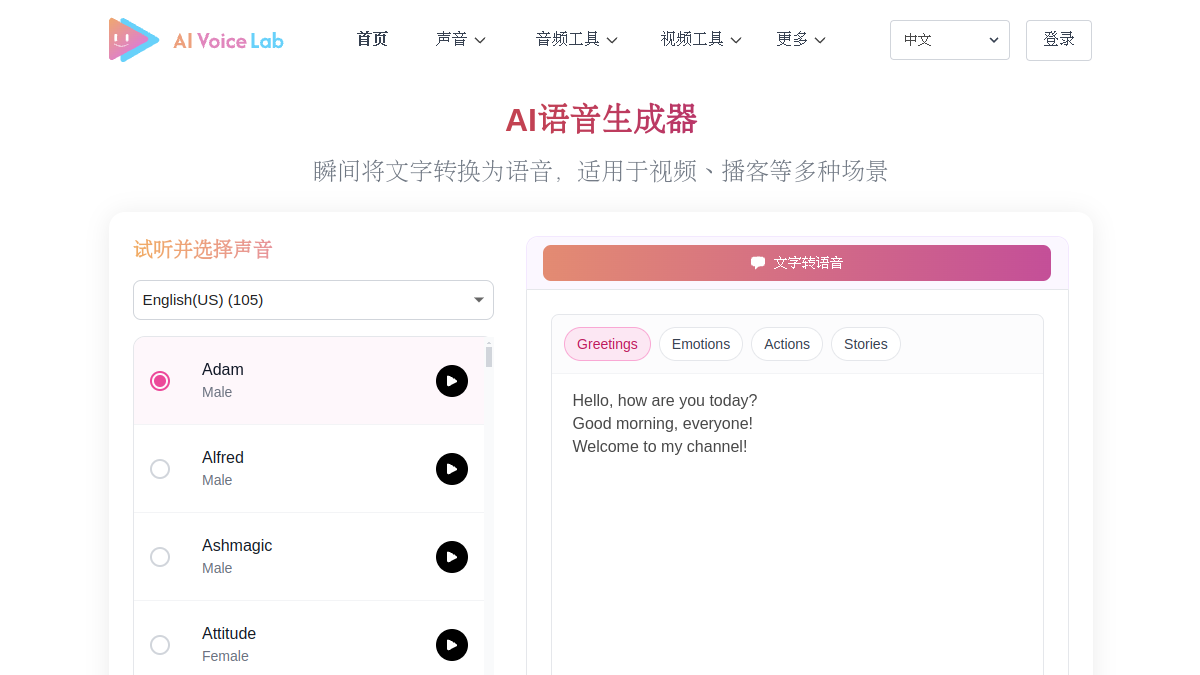The width and height of the screenshot is (1200, 675).
Task: Switch to the Emotions sample tab
Action: (701, 344)
